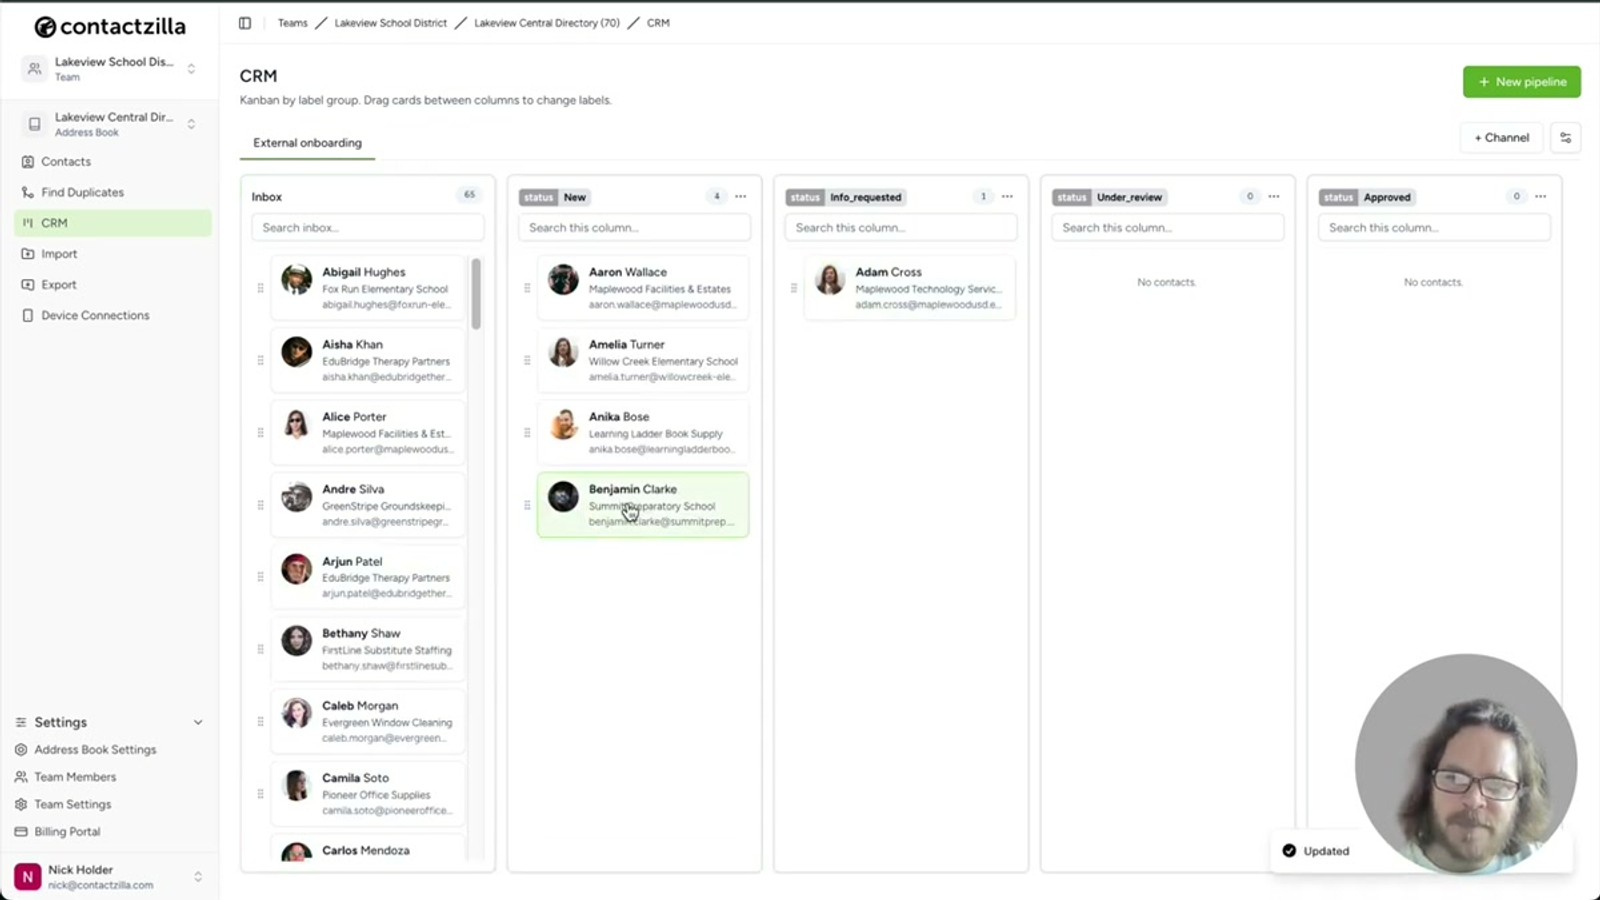Click the New pipeline button
Screen dimensions: 1600x900
tap(1521, 82)
